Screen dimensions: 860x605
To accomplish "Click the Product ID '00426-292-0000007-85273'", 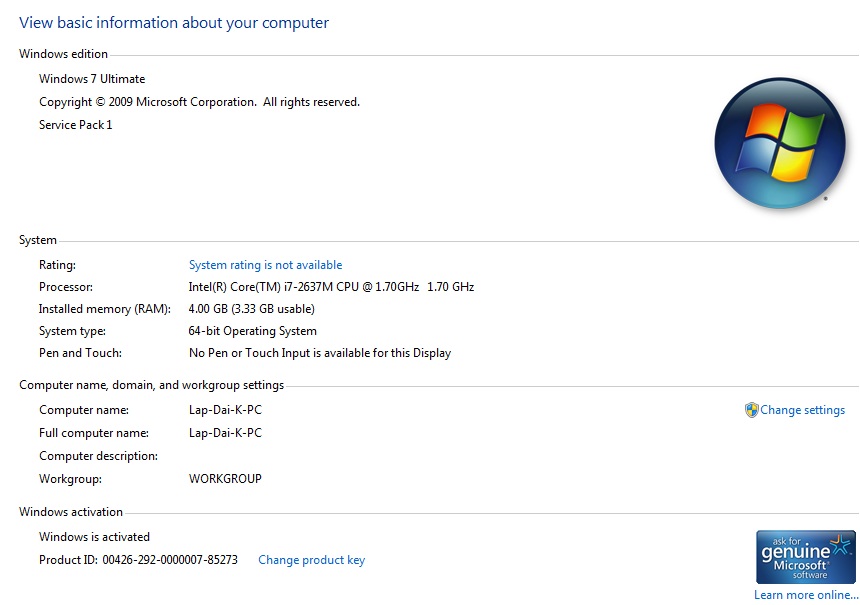I will [x=170, y=560].
